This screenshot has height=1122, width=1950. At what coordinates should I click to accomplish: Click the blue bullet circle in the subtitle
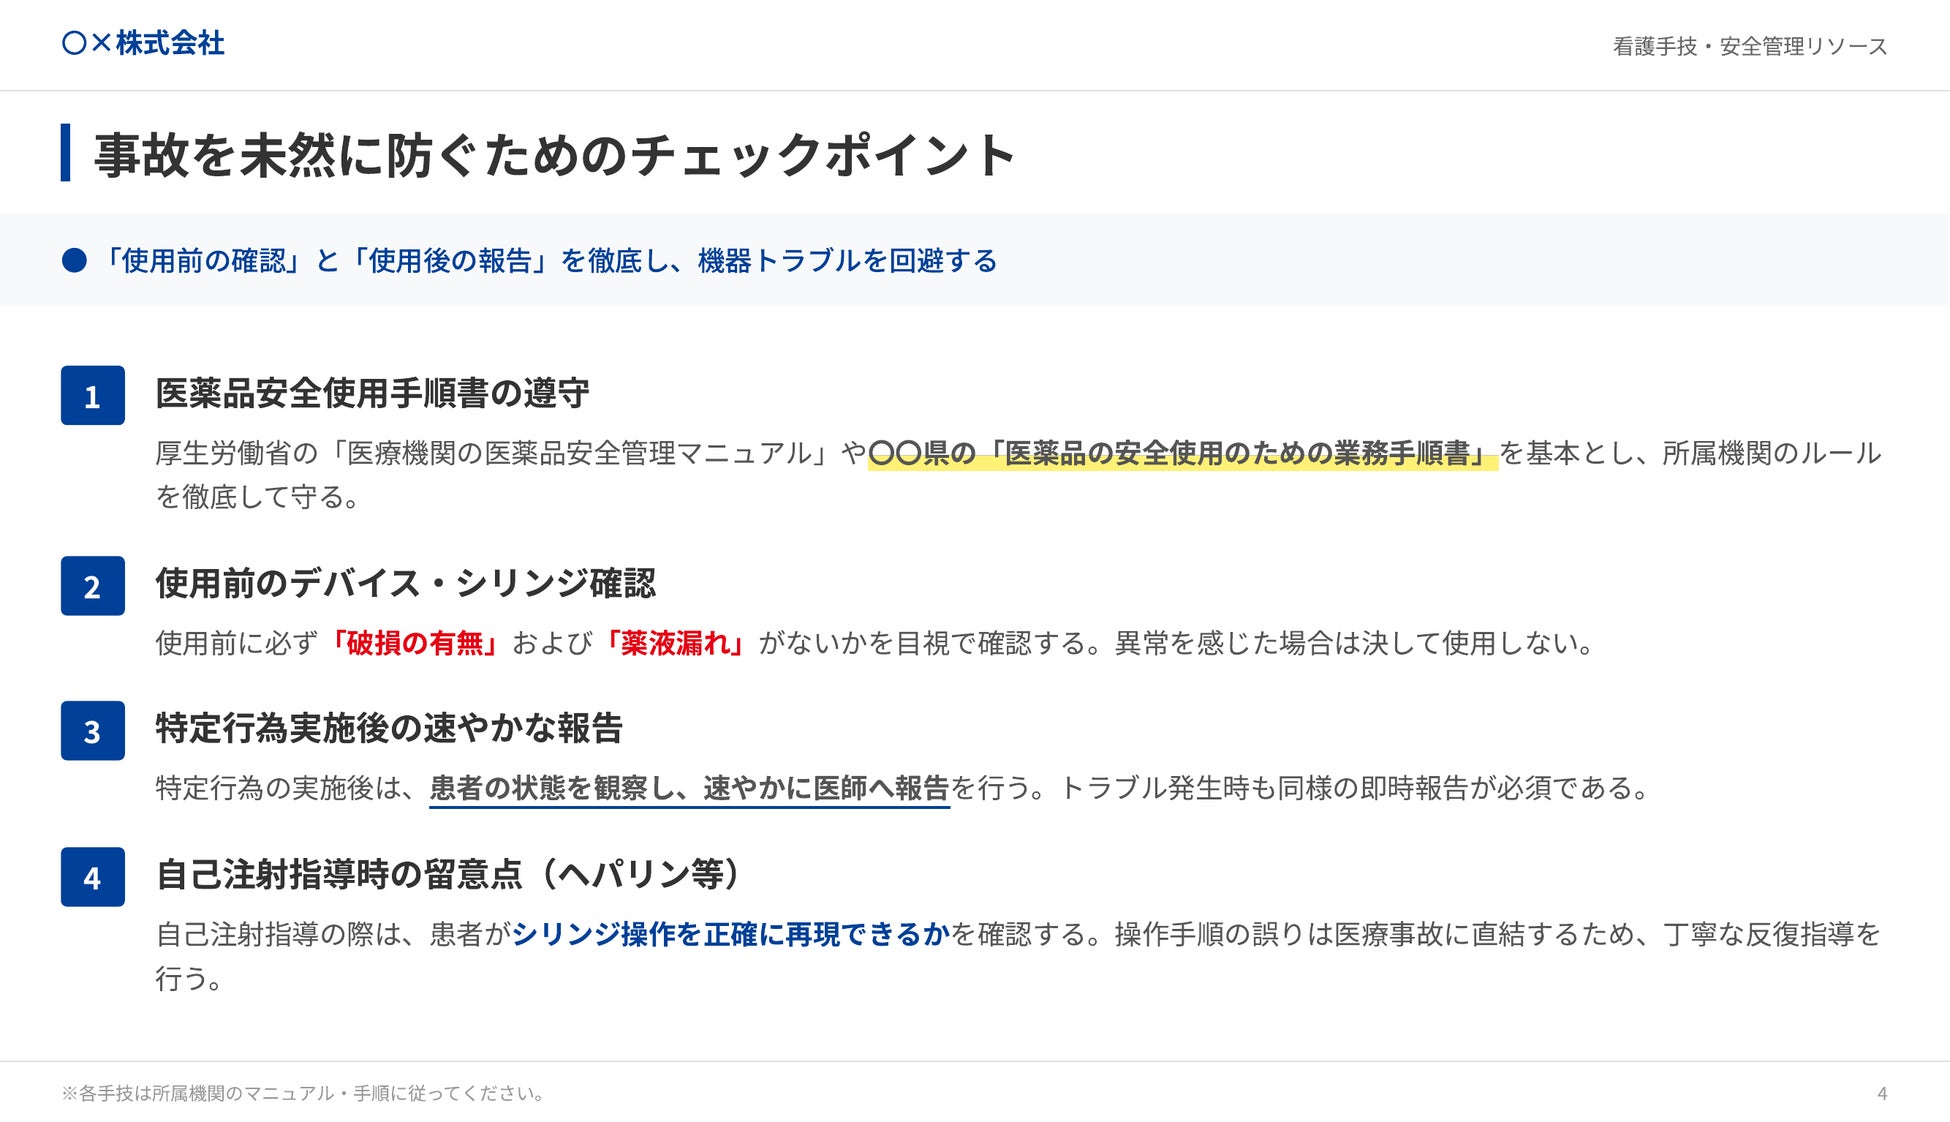click(x=74, y=261)
